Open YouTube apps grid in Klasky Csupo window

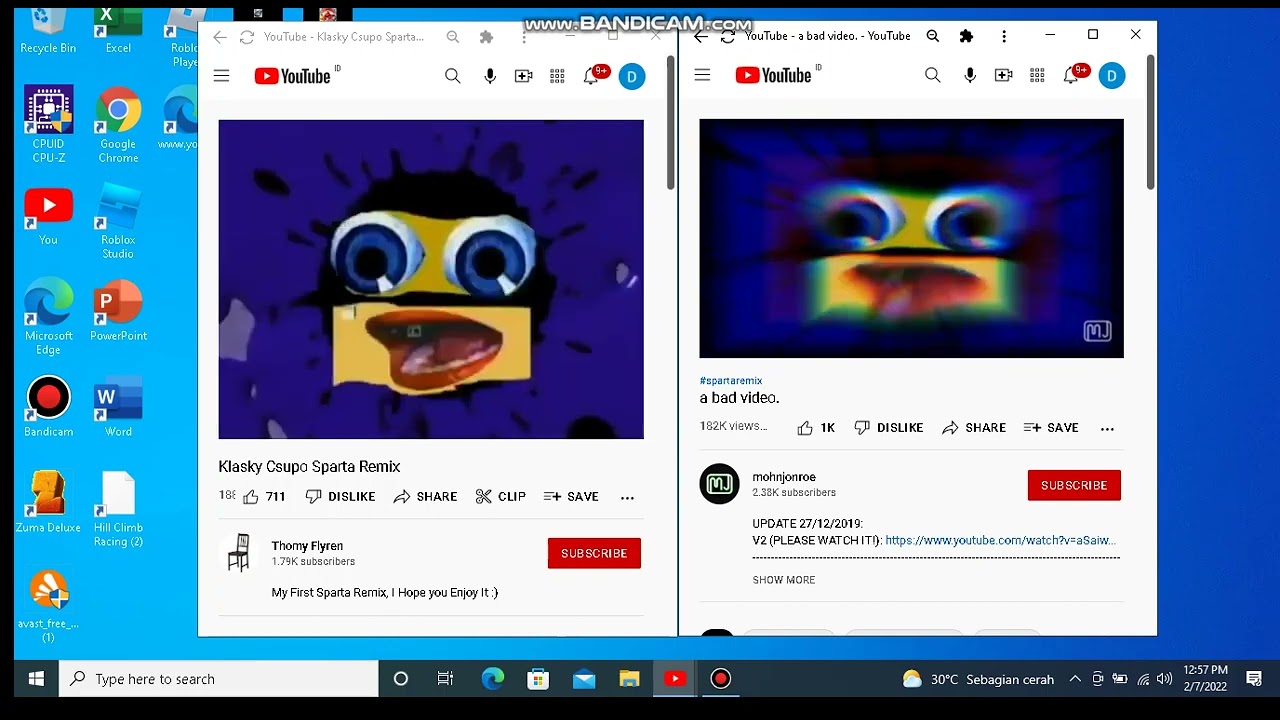(557, 76)
